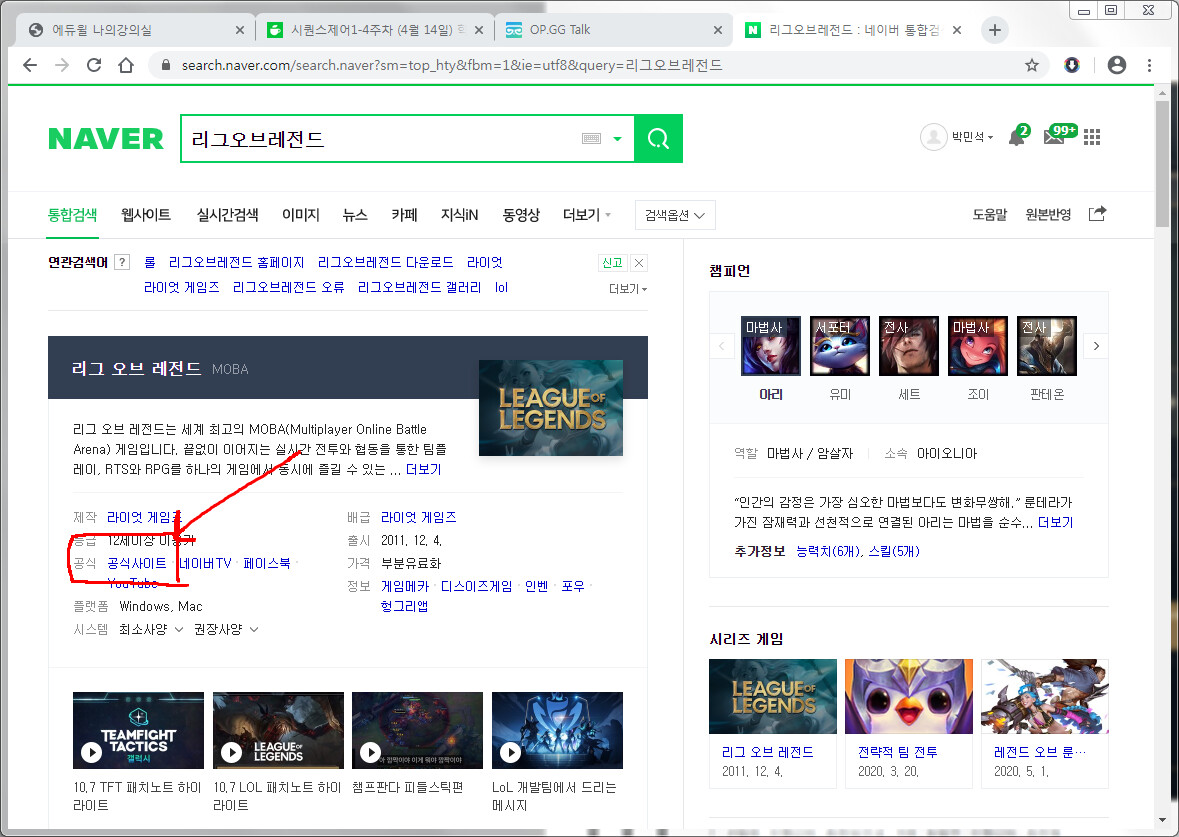The image size is (1179, 837).
Task: Expand the 최소사양 system requirements
Action: (x=151, y=629)
